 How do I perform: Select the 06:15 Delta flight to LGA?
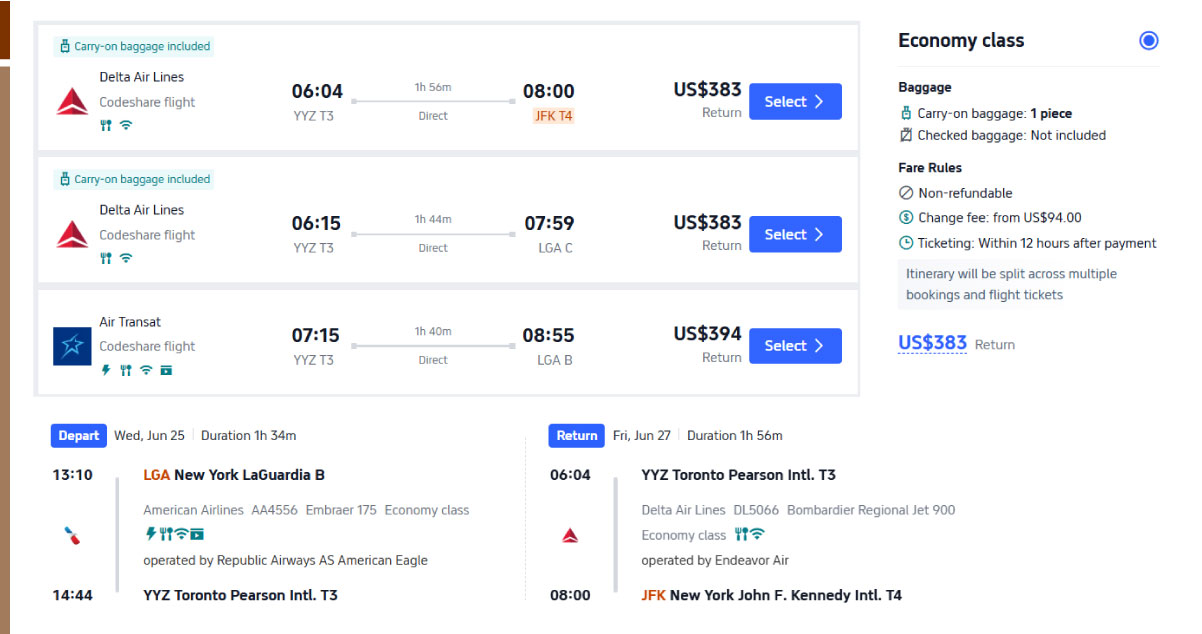[x=795, y=234]
